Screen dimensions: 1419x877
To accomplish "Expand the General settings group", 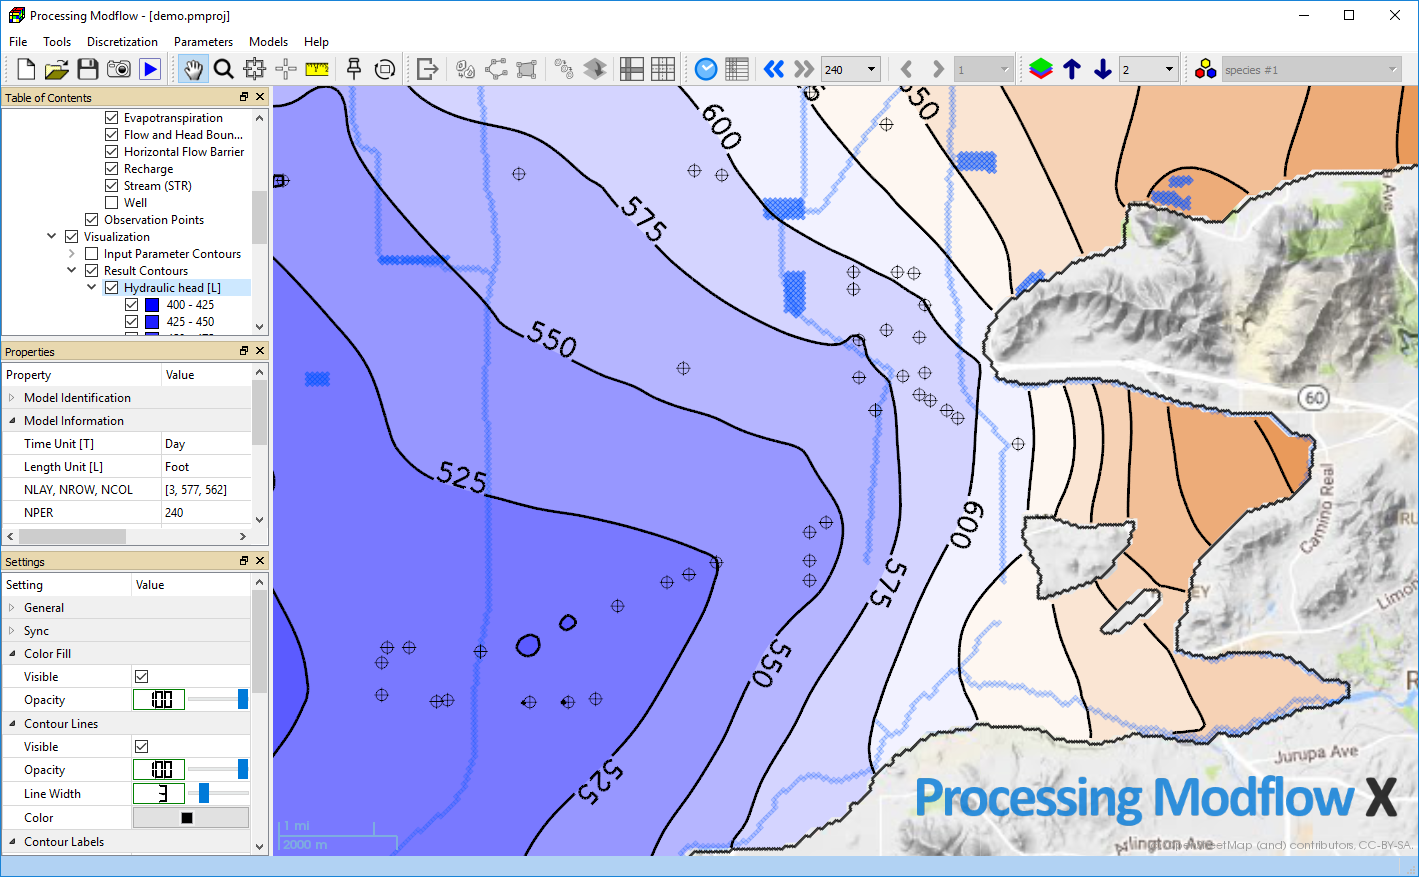I will 12,608.
